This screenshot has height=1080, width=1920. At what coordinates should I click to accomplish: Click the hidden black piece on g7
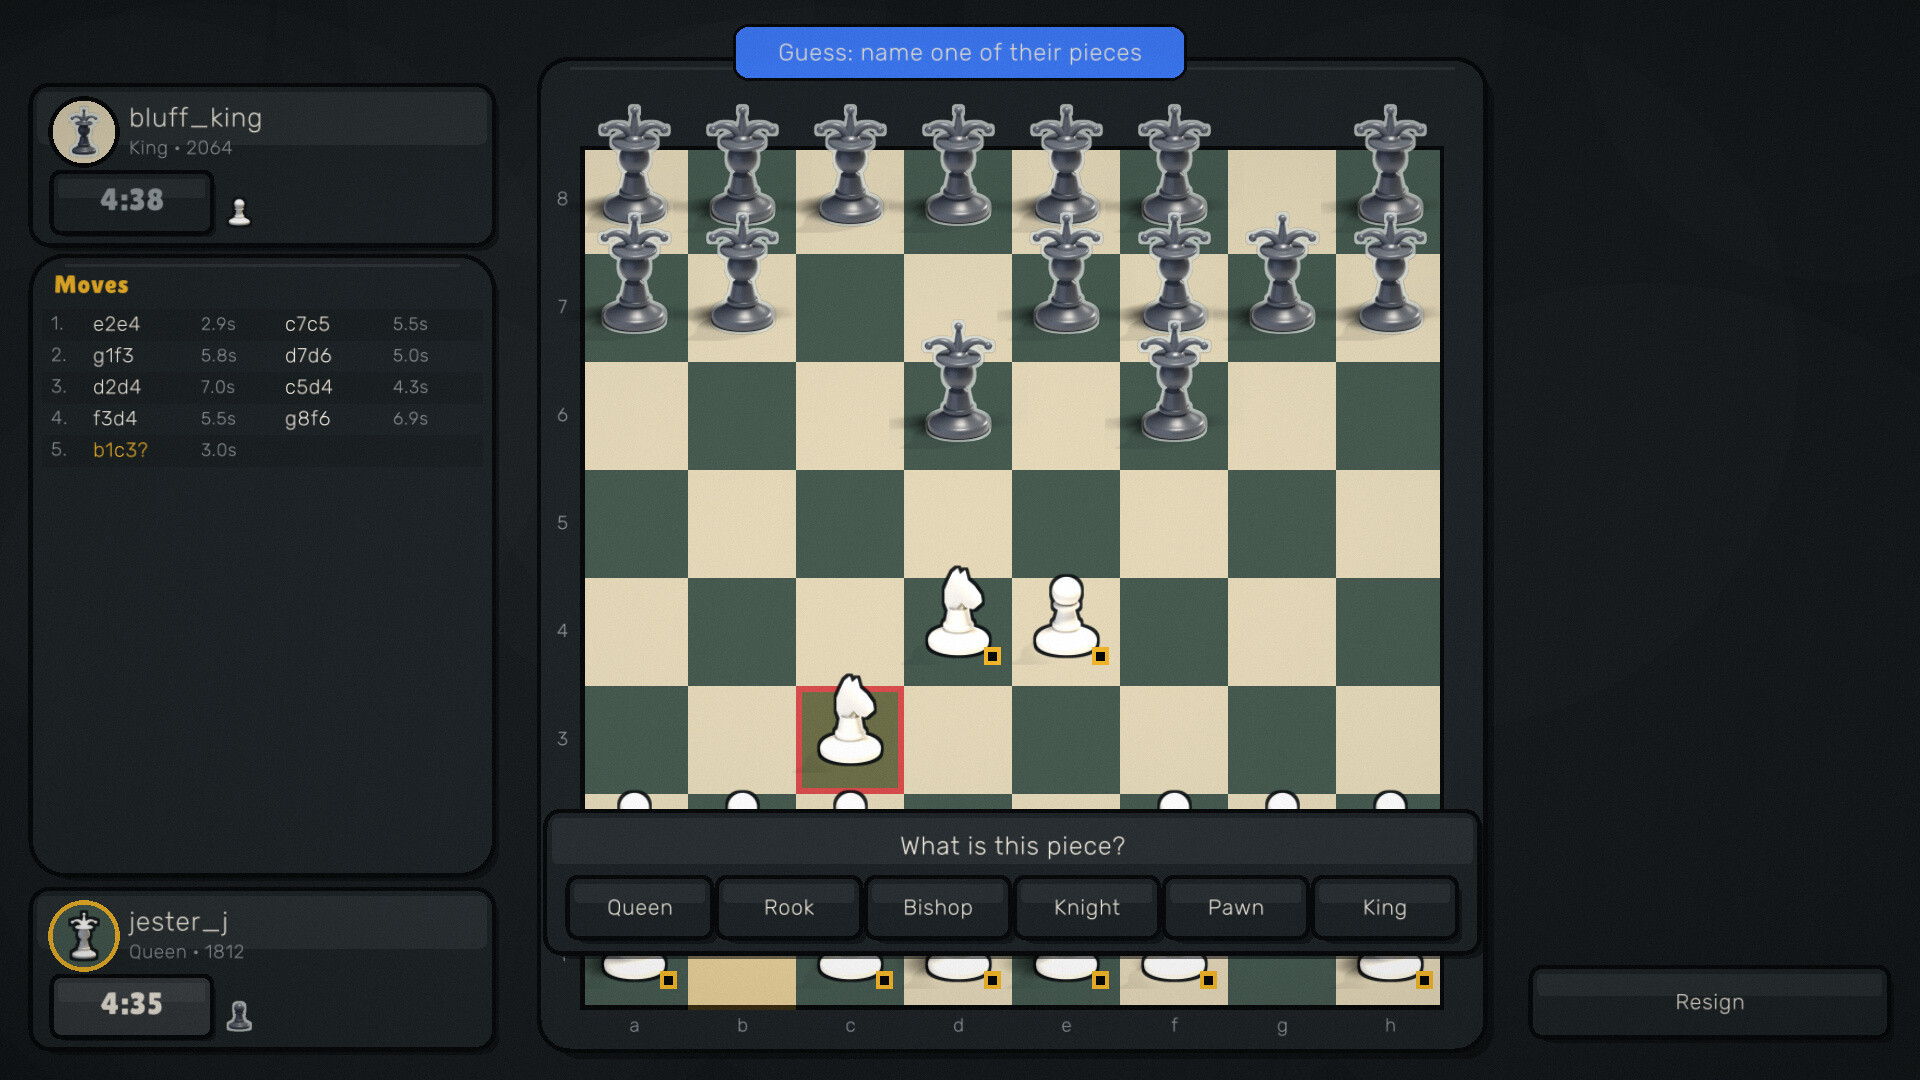pyautogui.click(x=1282, y=275)
